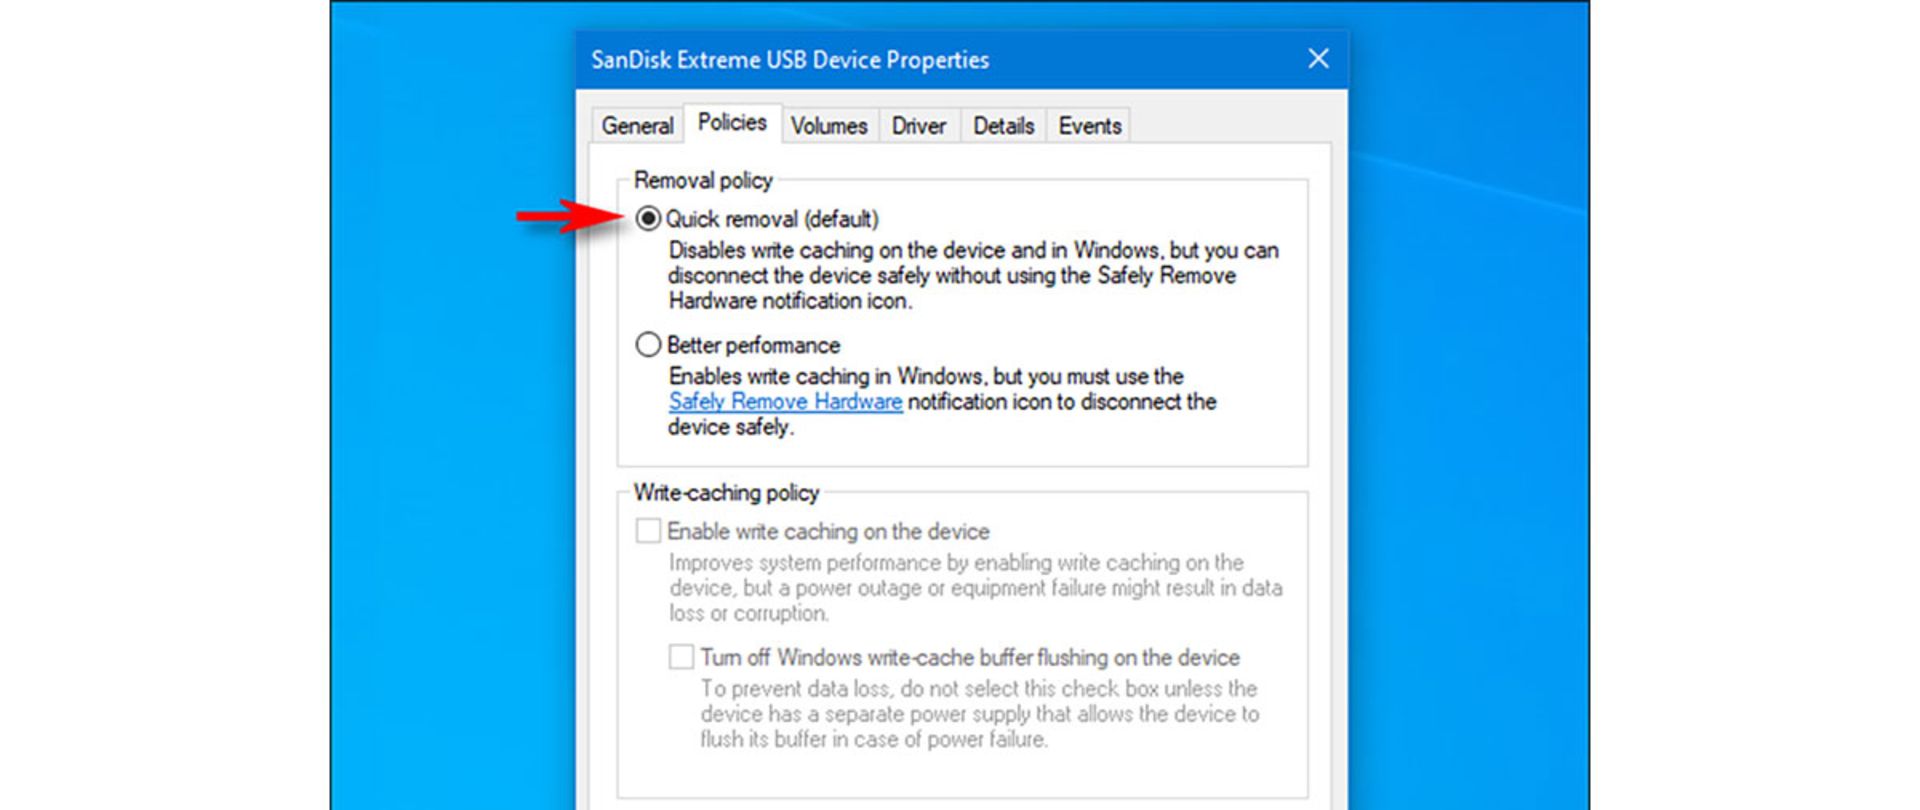Switch to the General tab
The height and width of the screenshot is (810, 1920).
(637, 126)
